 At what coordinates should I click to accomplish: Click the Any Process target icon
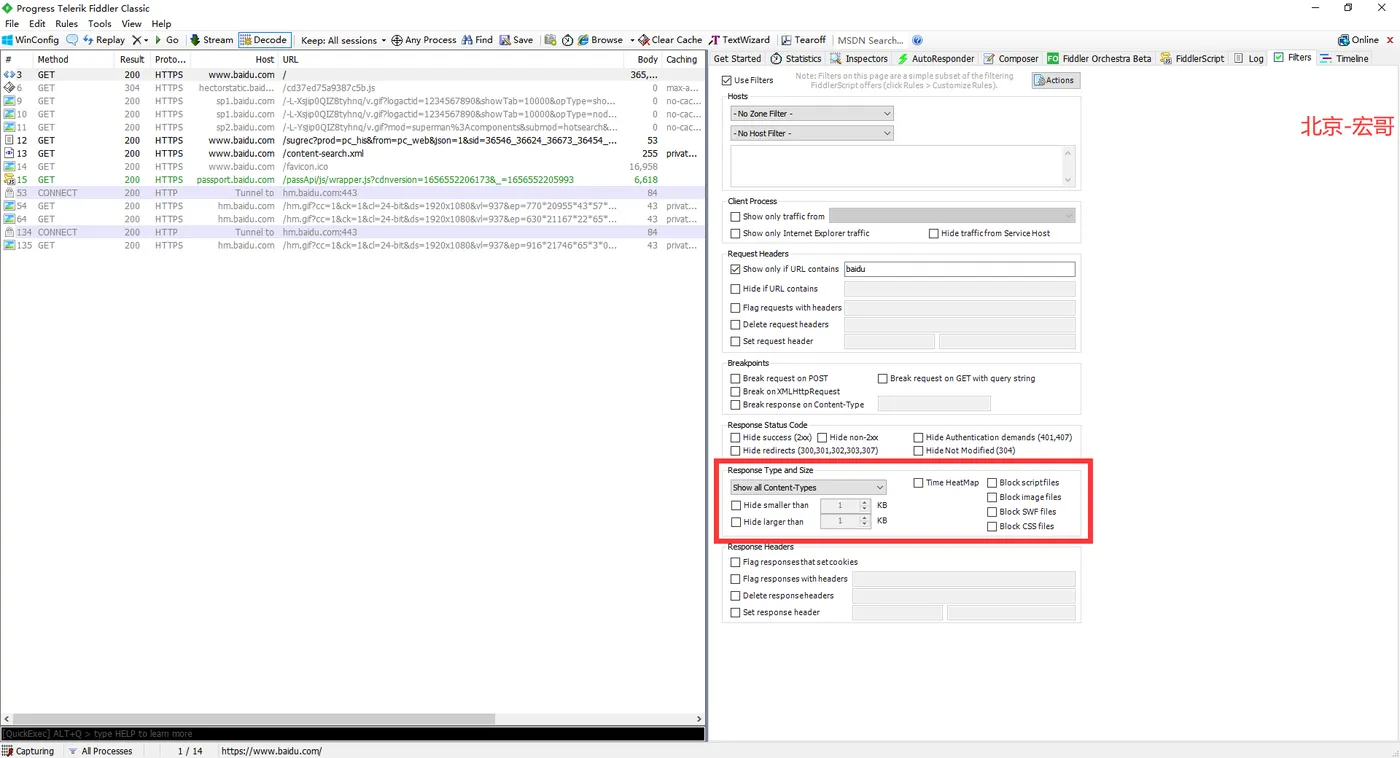423,40
